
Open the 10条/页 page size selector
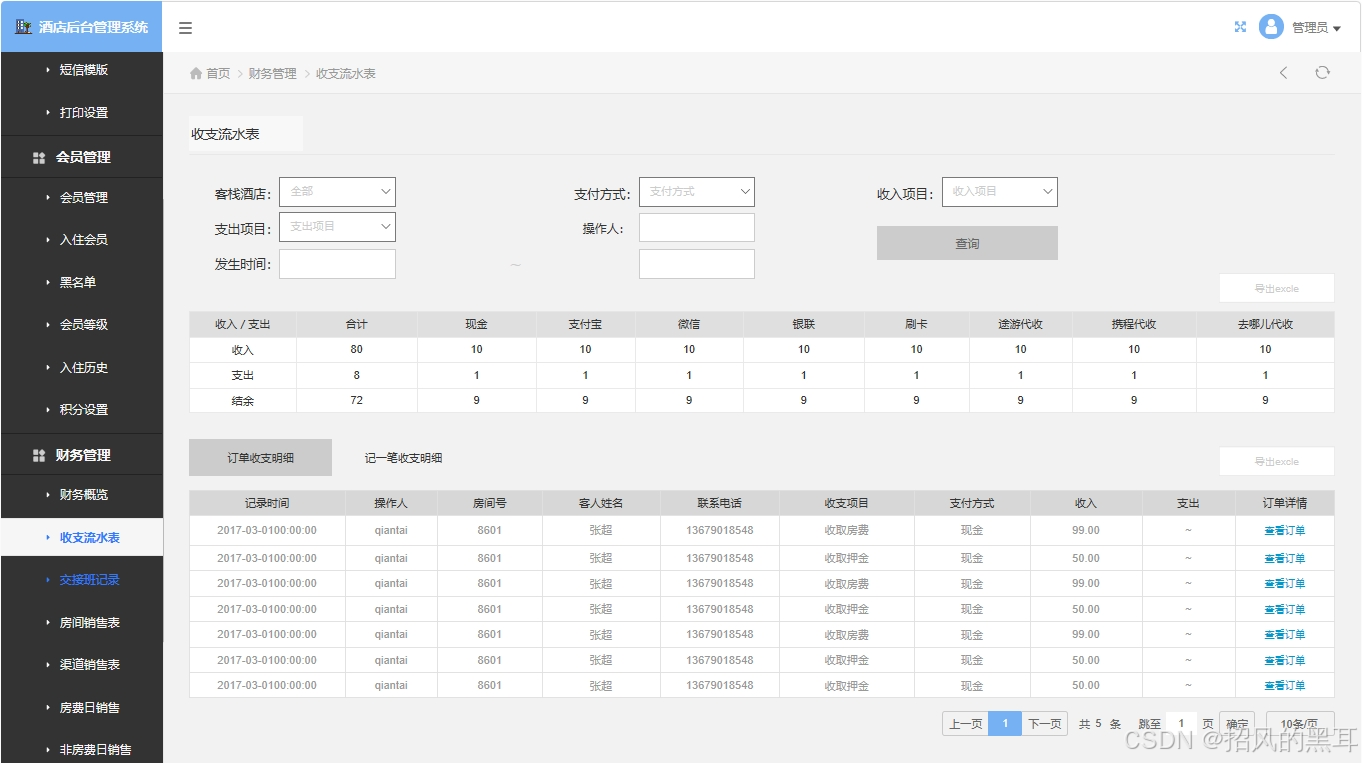click(x=1300, y=724)
